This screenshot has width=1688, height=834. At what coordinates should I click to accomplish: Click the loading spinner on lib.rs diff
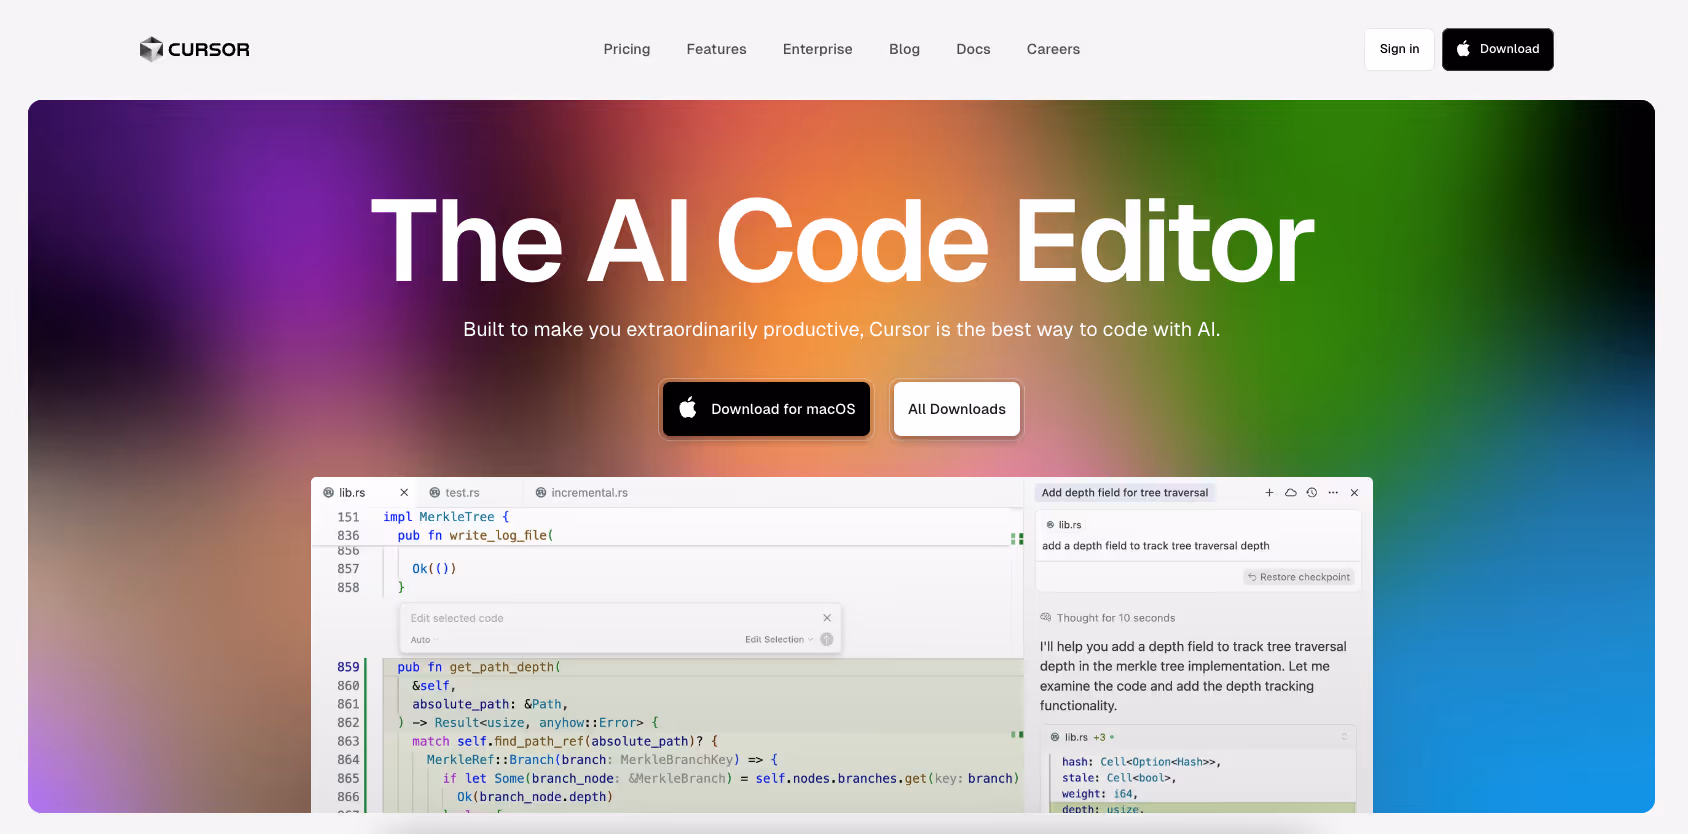coord(1344,737)
